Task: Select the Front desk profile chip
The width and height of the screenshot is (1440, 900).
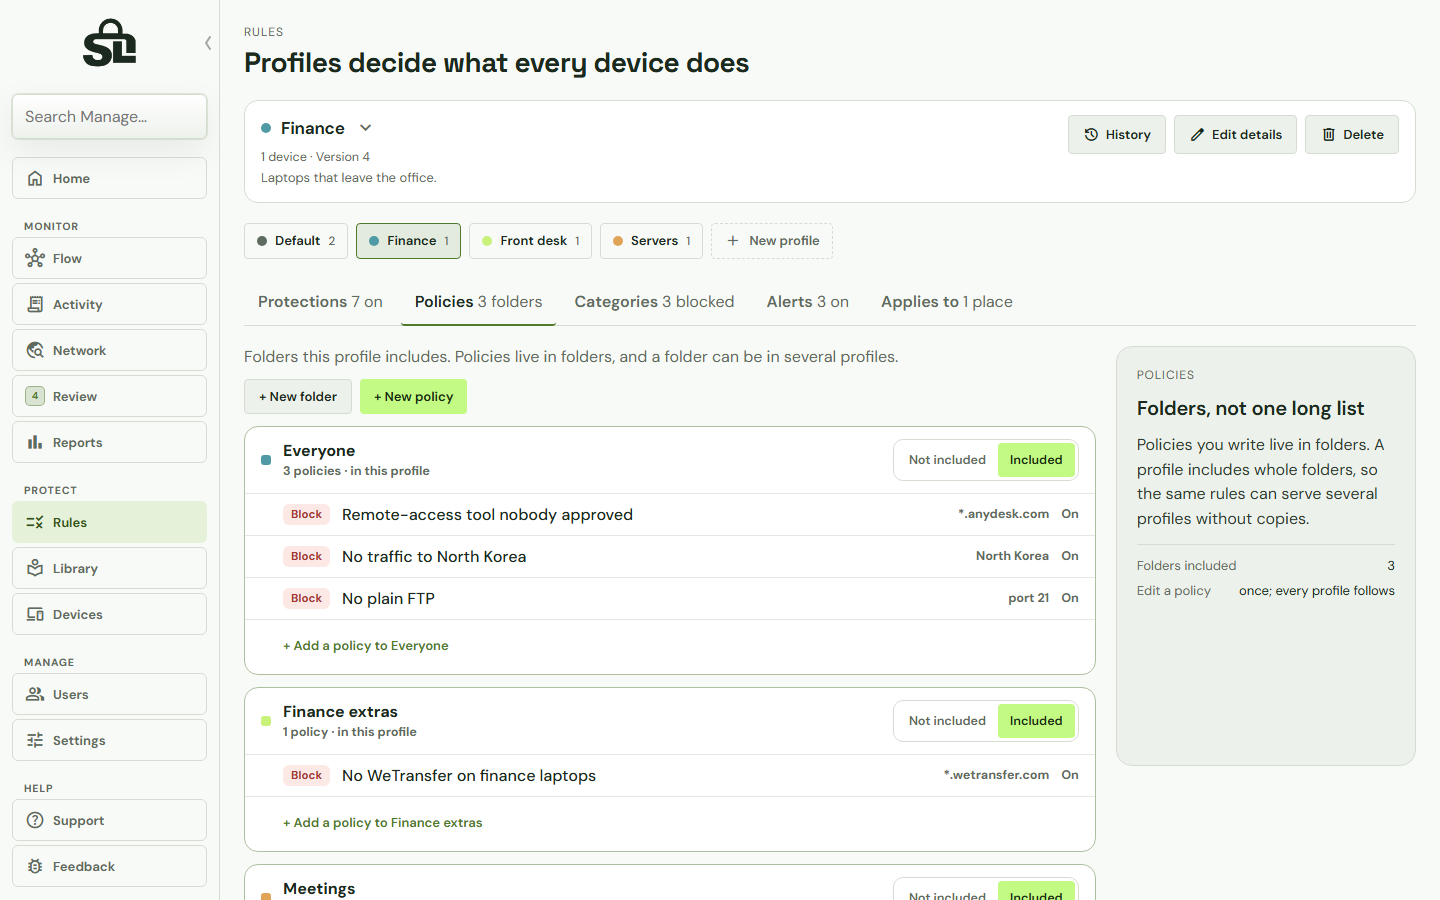Action: [530, 241]
